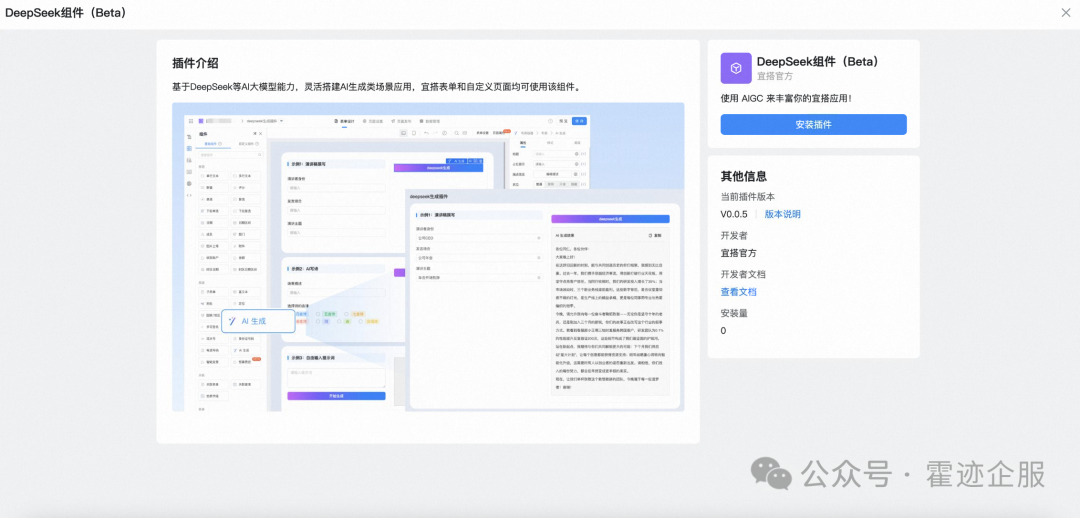
Task: Click the DeepSeek组件（Beta）title beside the plugin icon
Action: (818, 61)
